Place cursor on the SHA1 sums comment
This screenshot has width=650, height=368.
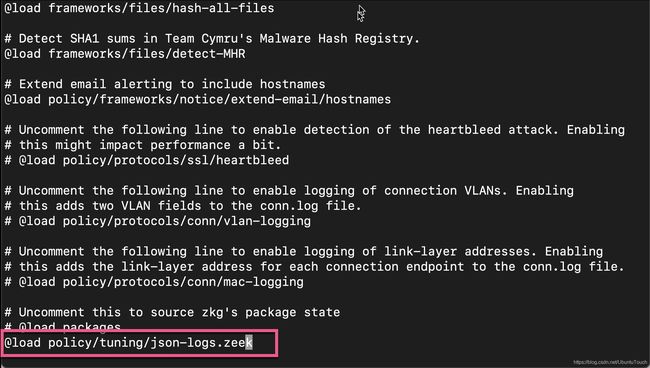tap(212, 39)
